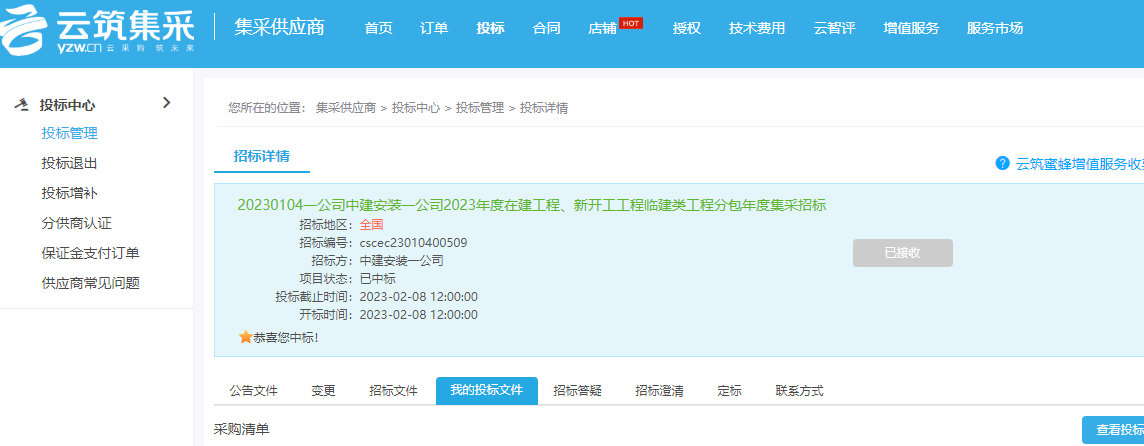Open the 定标 tab

(729, 391)
